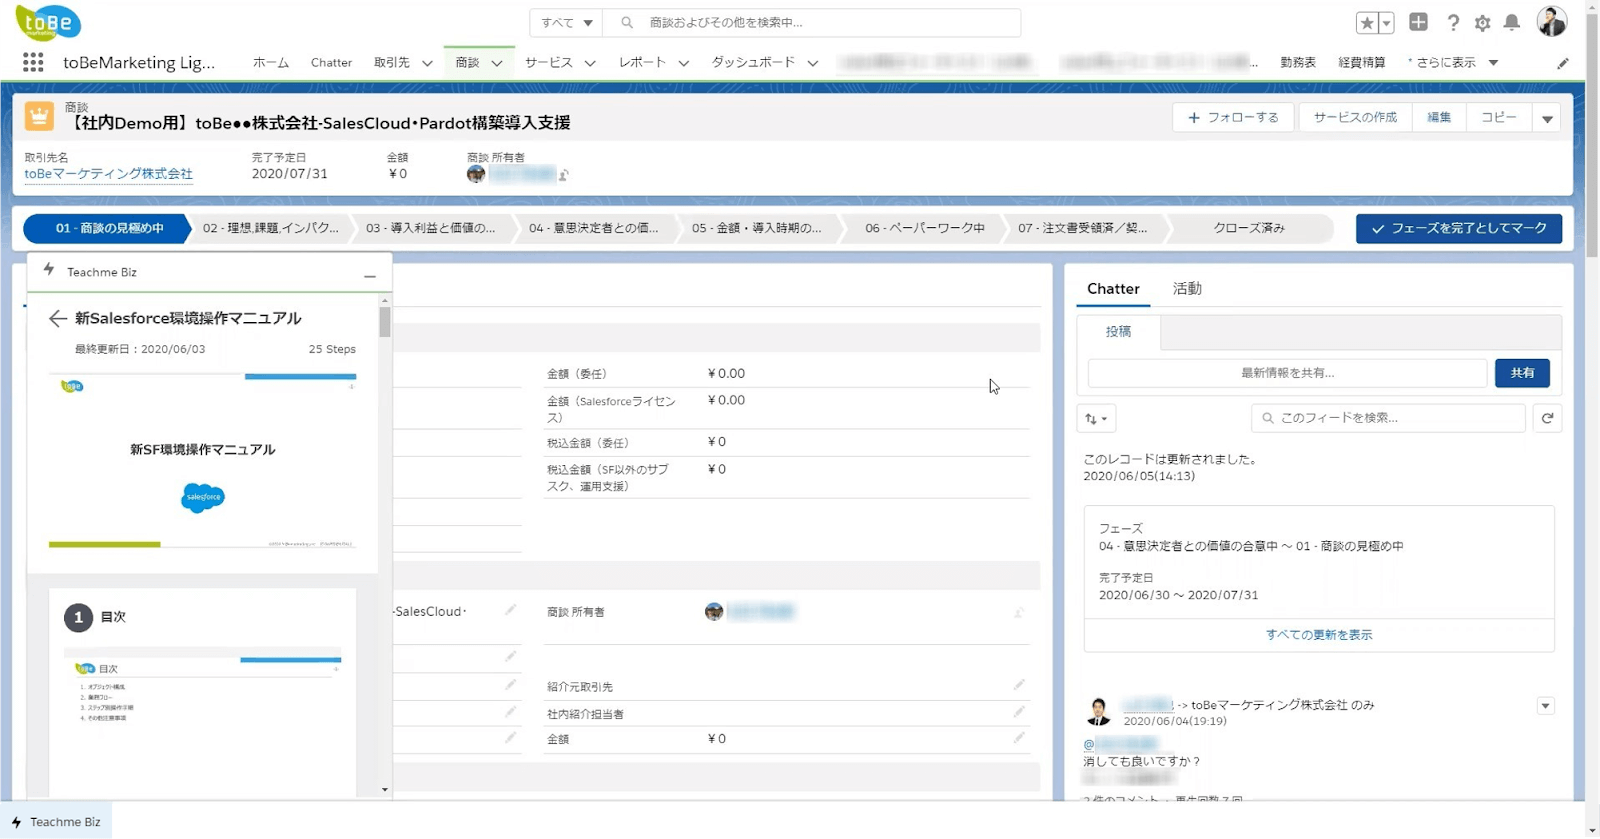Click すべての更新を表示 link

pyautogui.click(x=1319, y=635)
